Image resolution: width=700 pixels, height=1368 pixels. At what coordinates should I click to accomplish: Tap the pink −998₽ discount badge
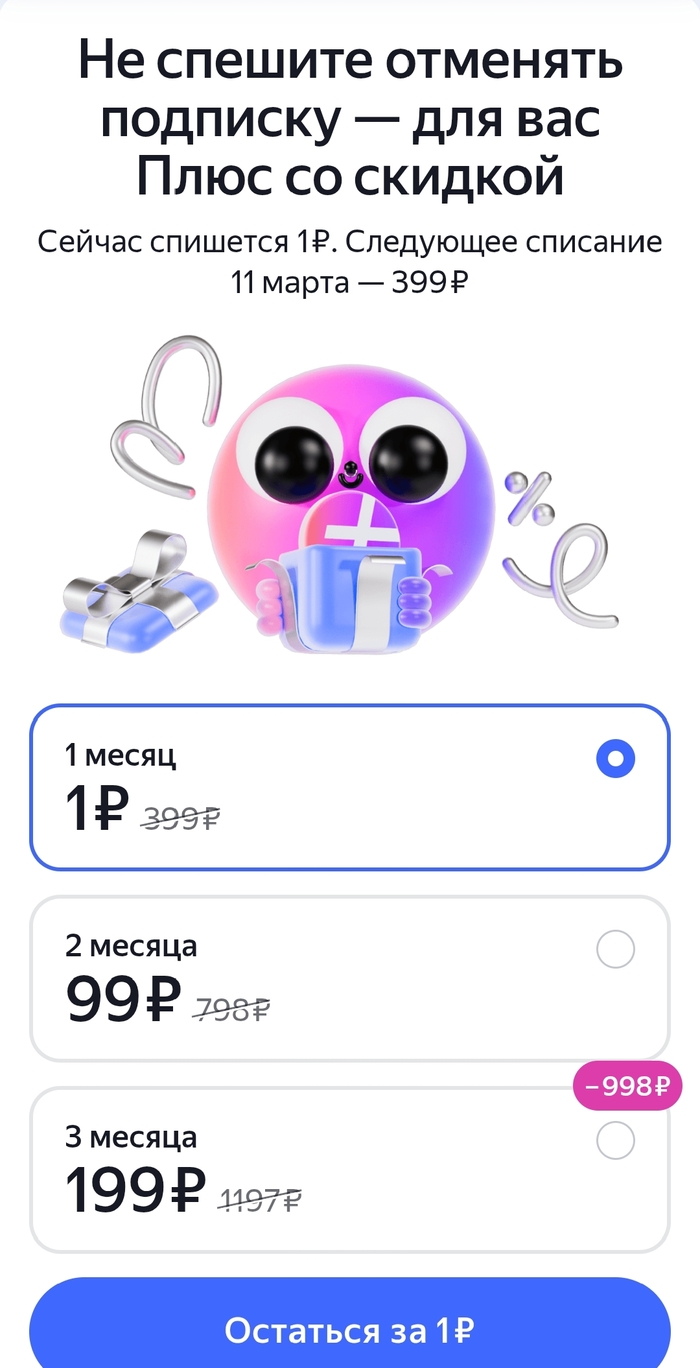click(x=626, y=1086)
